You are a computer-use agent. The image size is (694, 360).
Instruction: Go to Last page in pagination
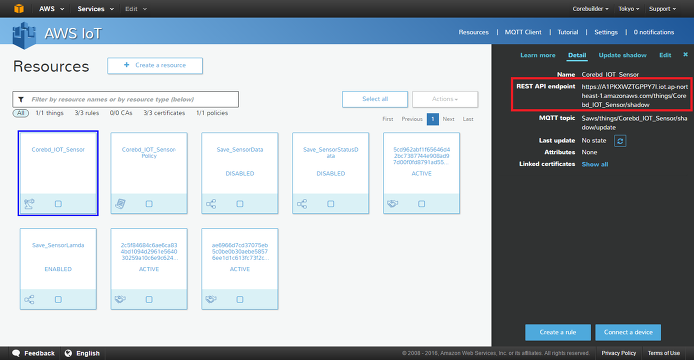468,119
